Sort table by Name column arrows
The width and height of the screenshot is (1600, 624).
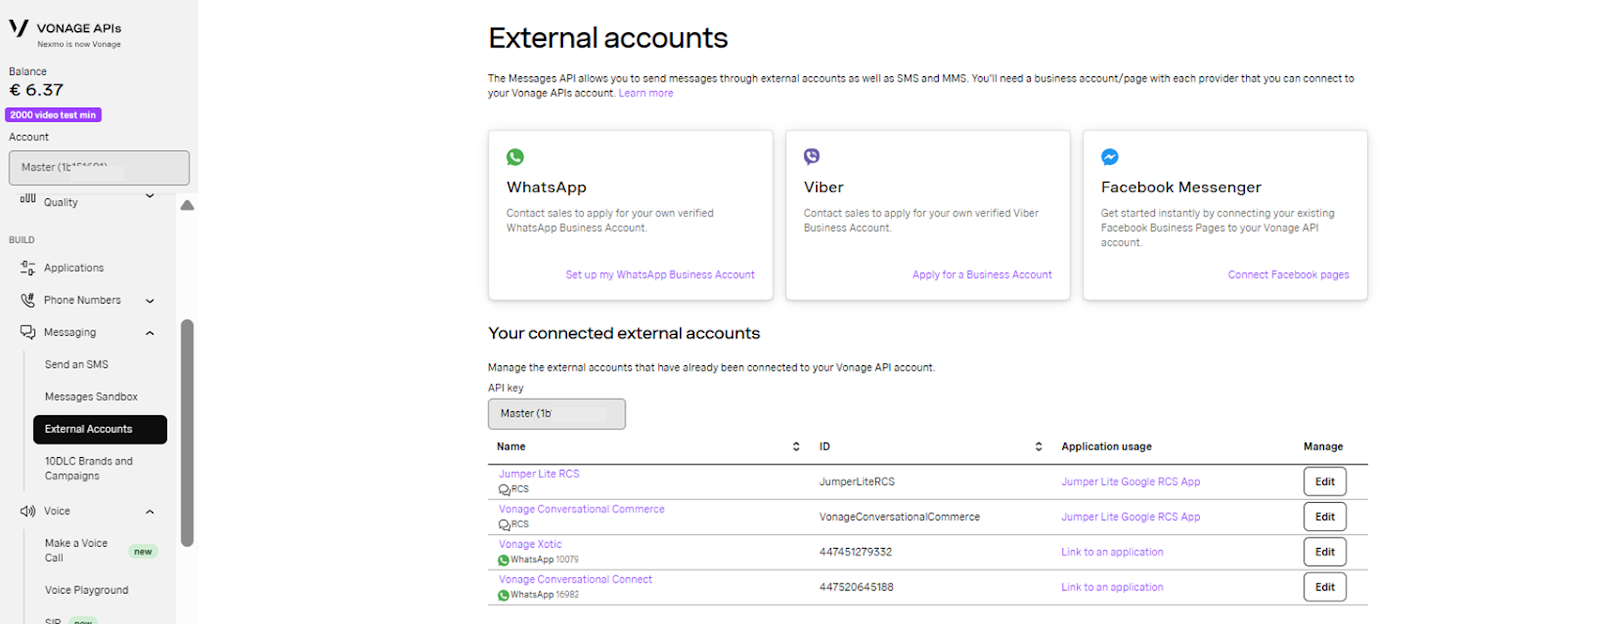[796, 447]
